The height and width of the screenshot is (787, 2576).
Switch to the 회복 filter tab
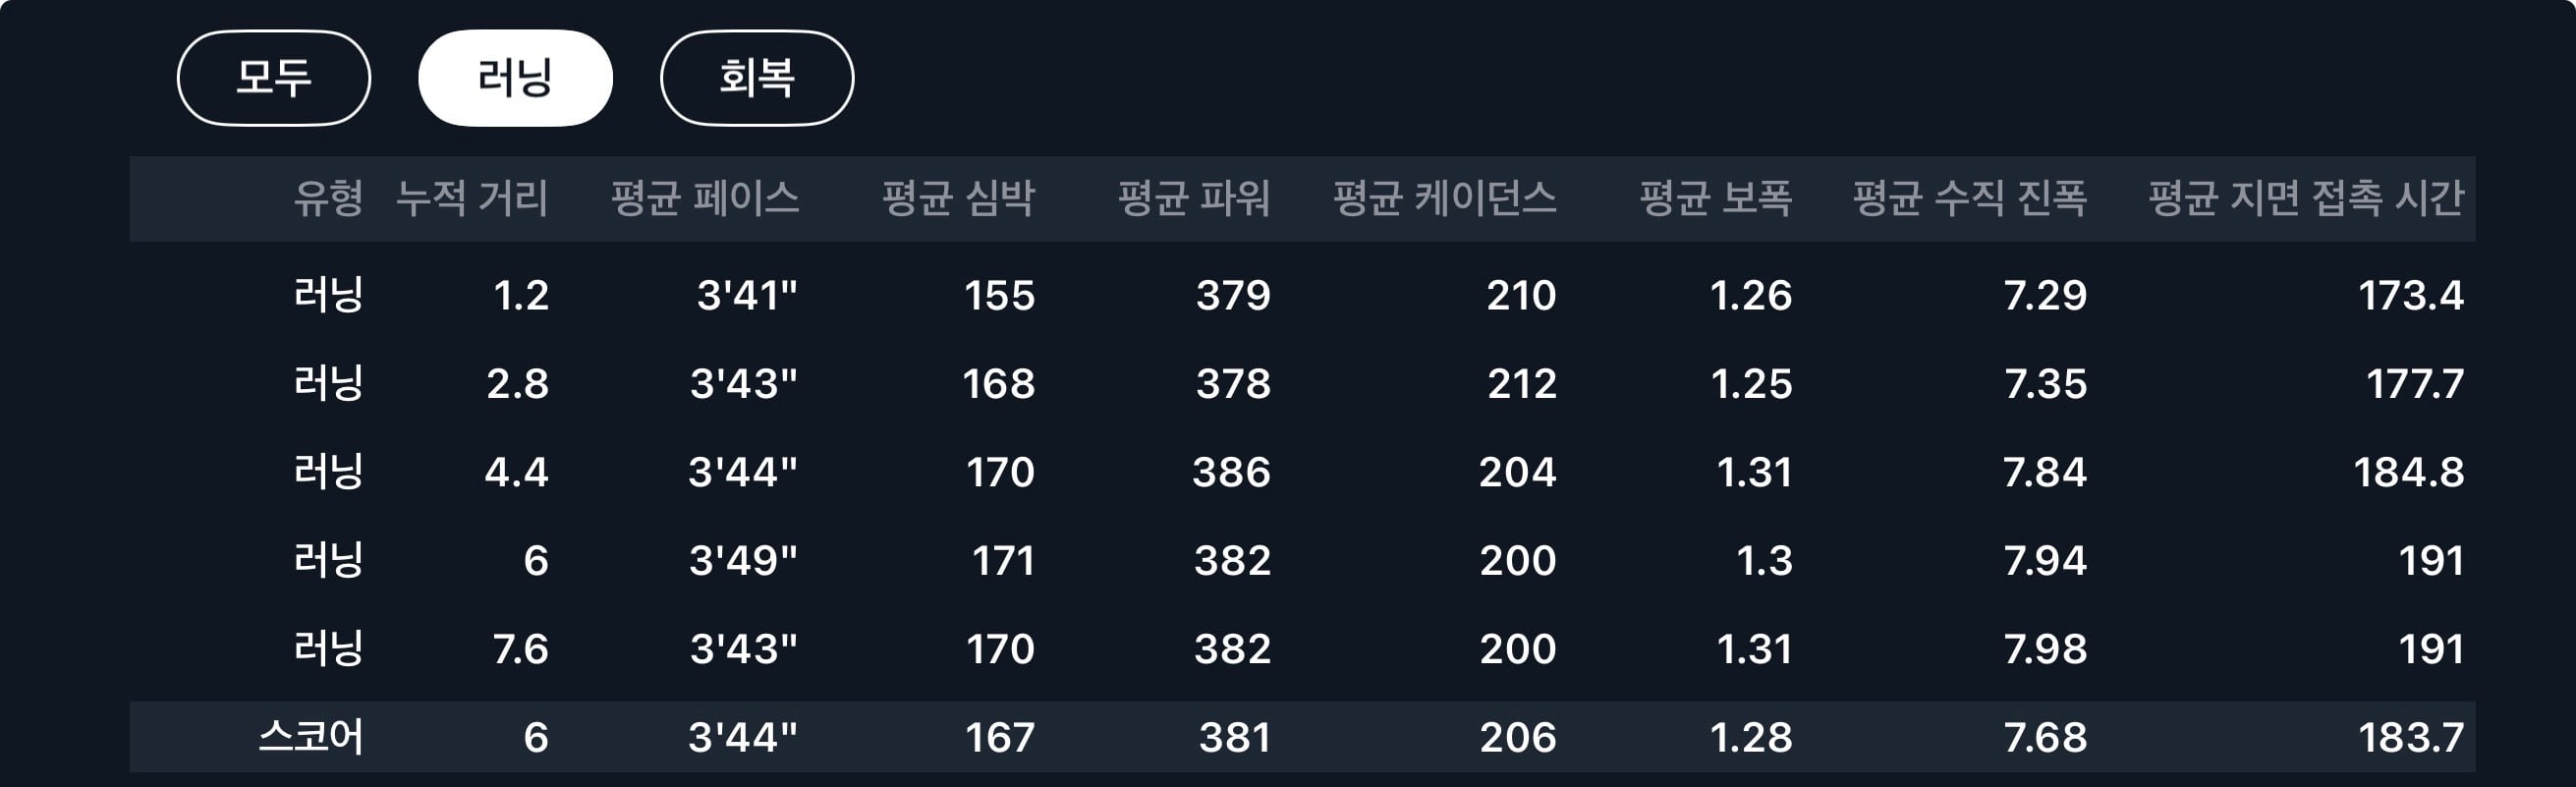(757, 78)
